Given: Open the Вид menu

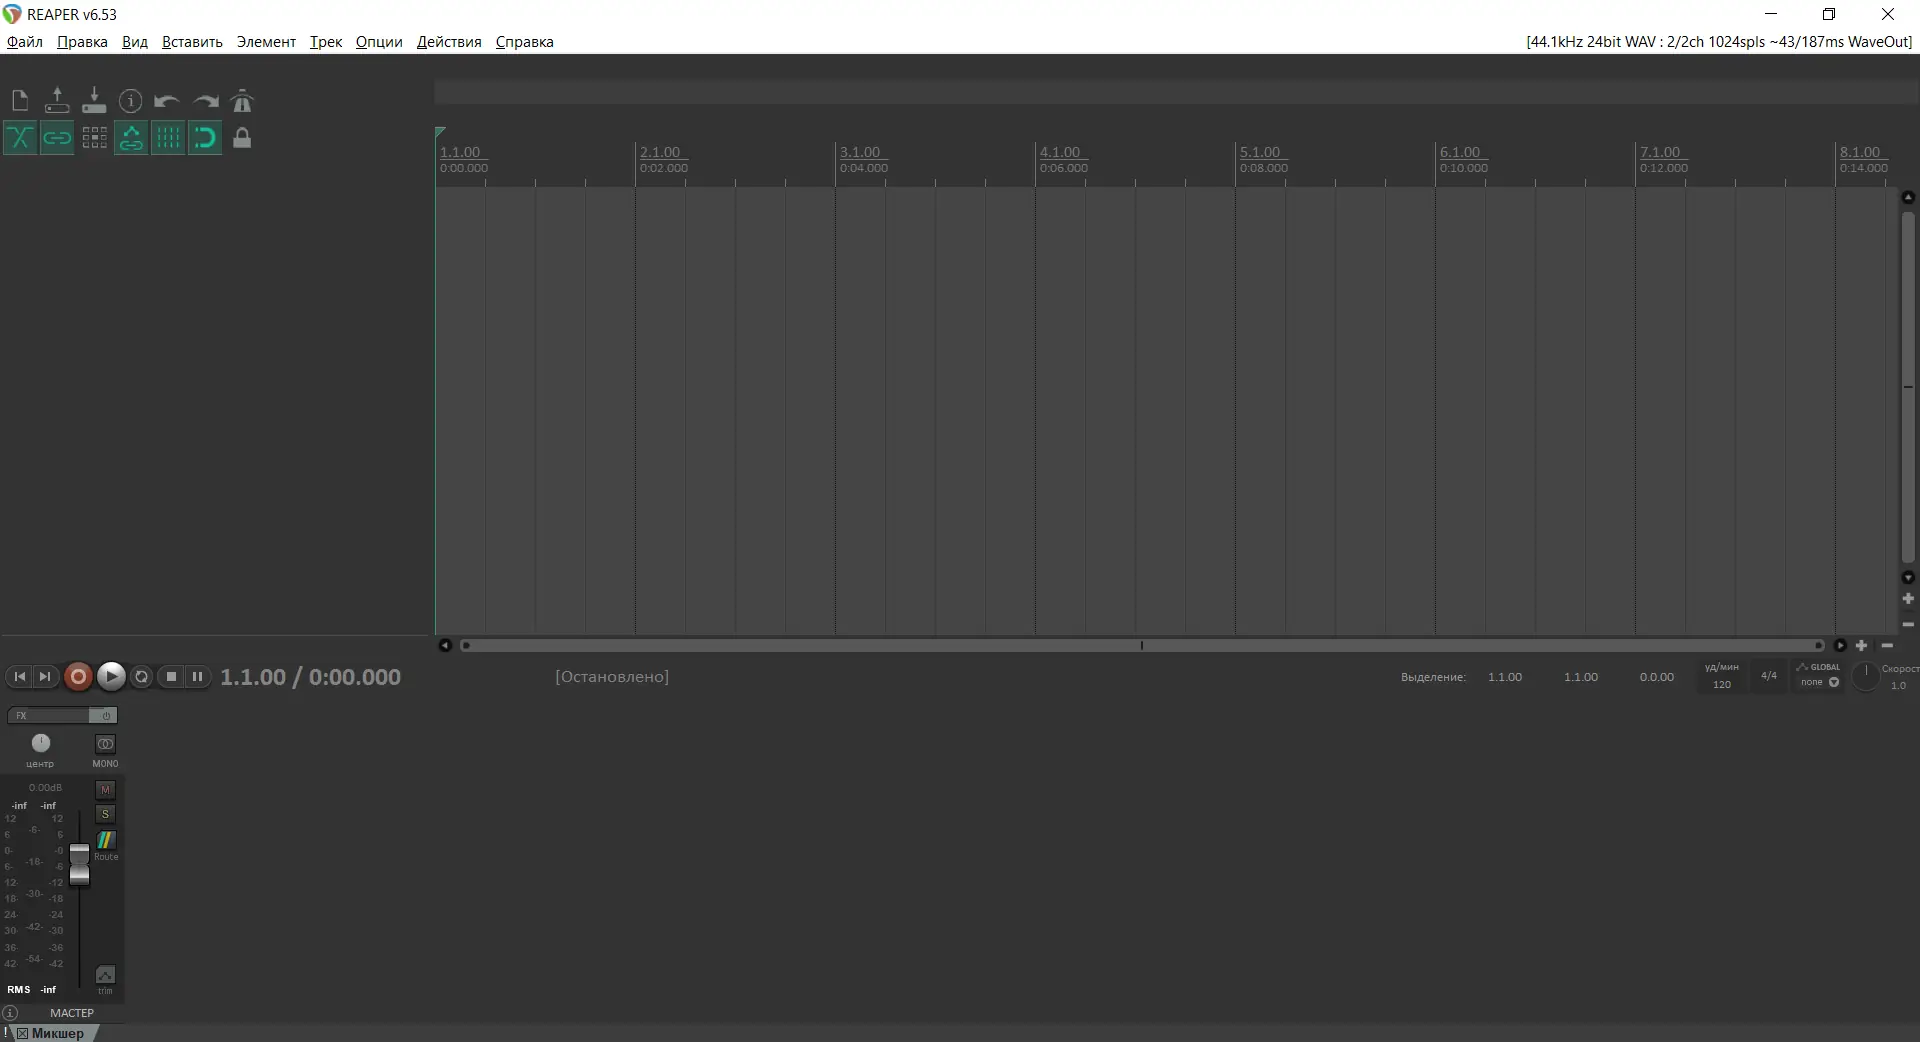Looking at the screenshot, I should (x=135, y=42).
